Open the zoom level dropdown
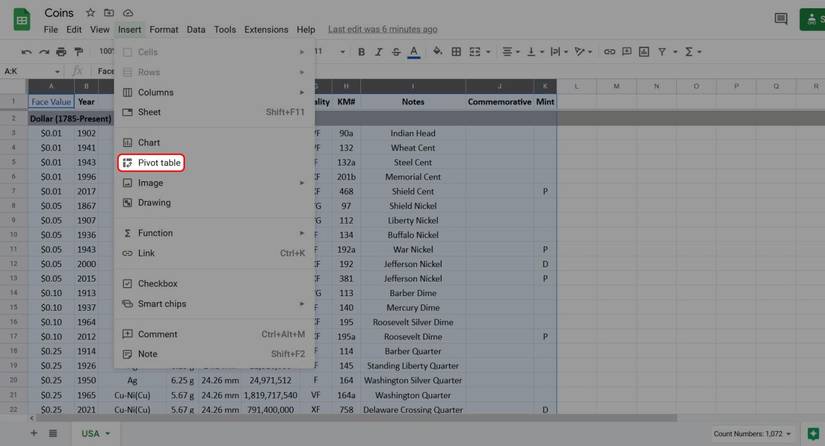The width and height of the screenshot is (825, 446). 106,52
